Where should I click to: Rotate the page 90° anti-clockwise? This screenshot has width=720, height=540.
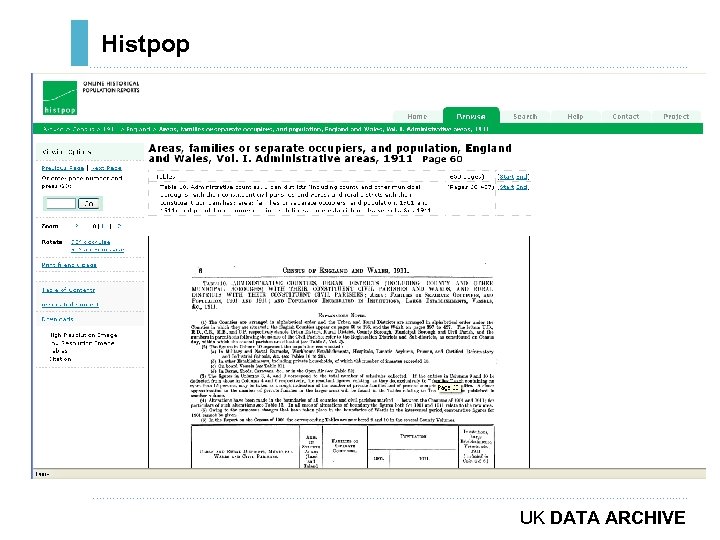pyautogui.click(x=97, y=250)
